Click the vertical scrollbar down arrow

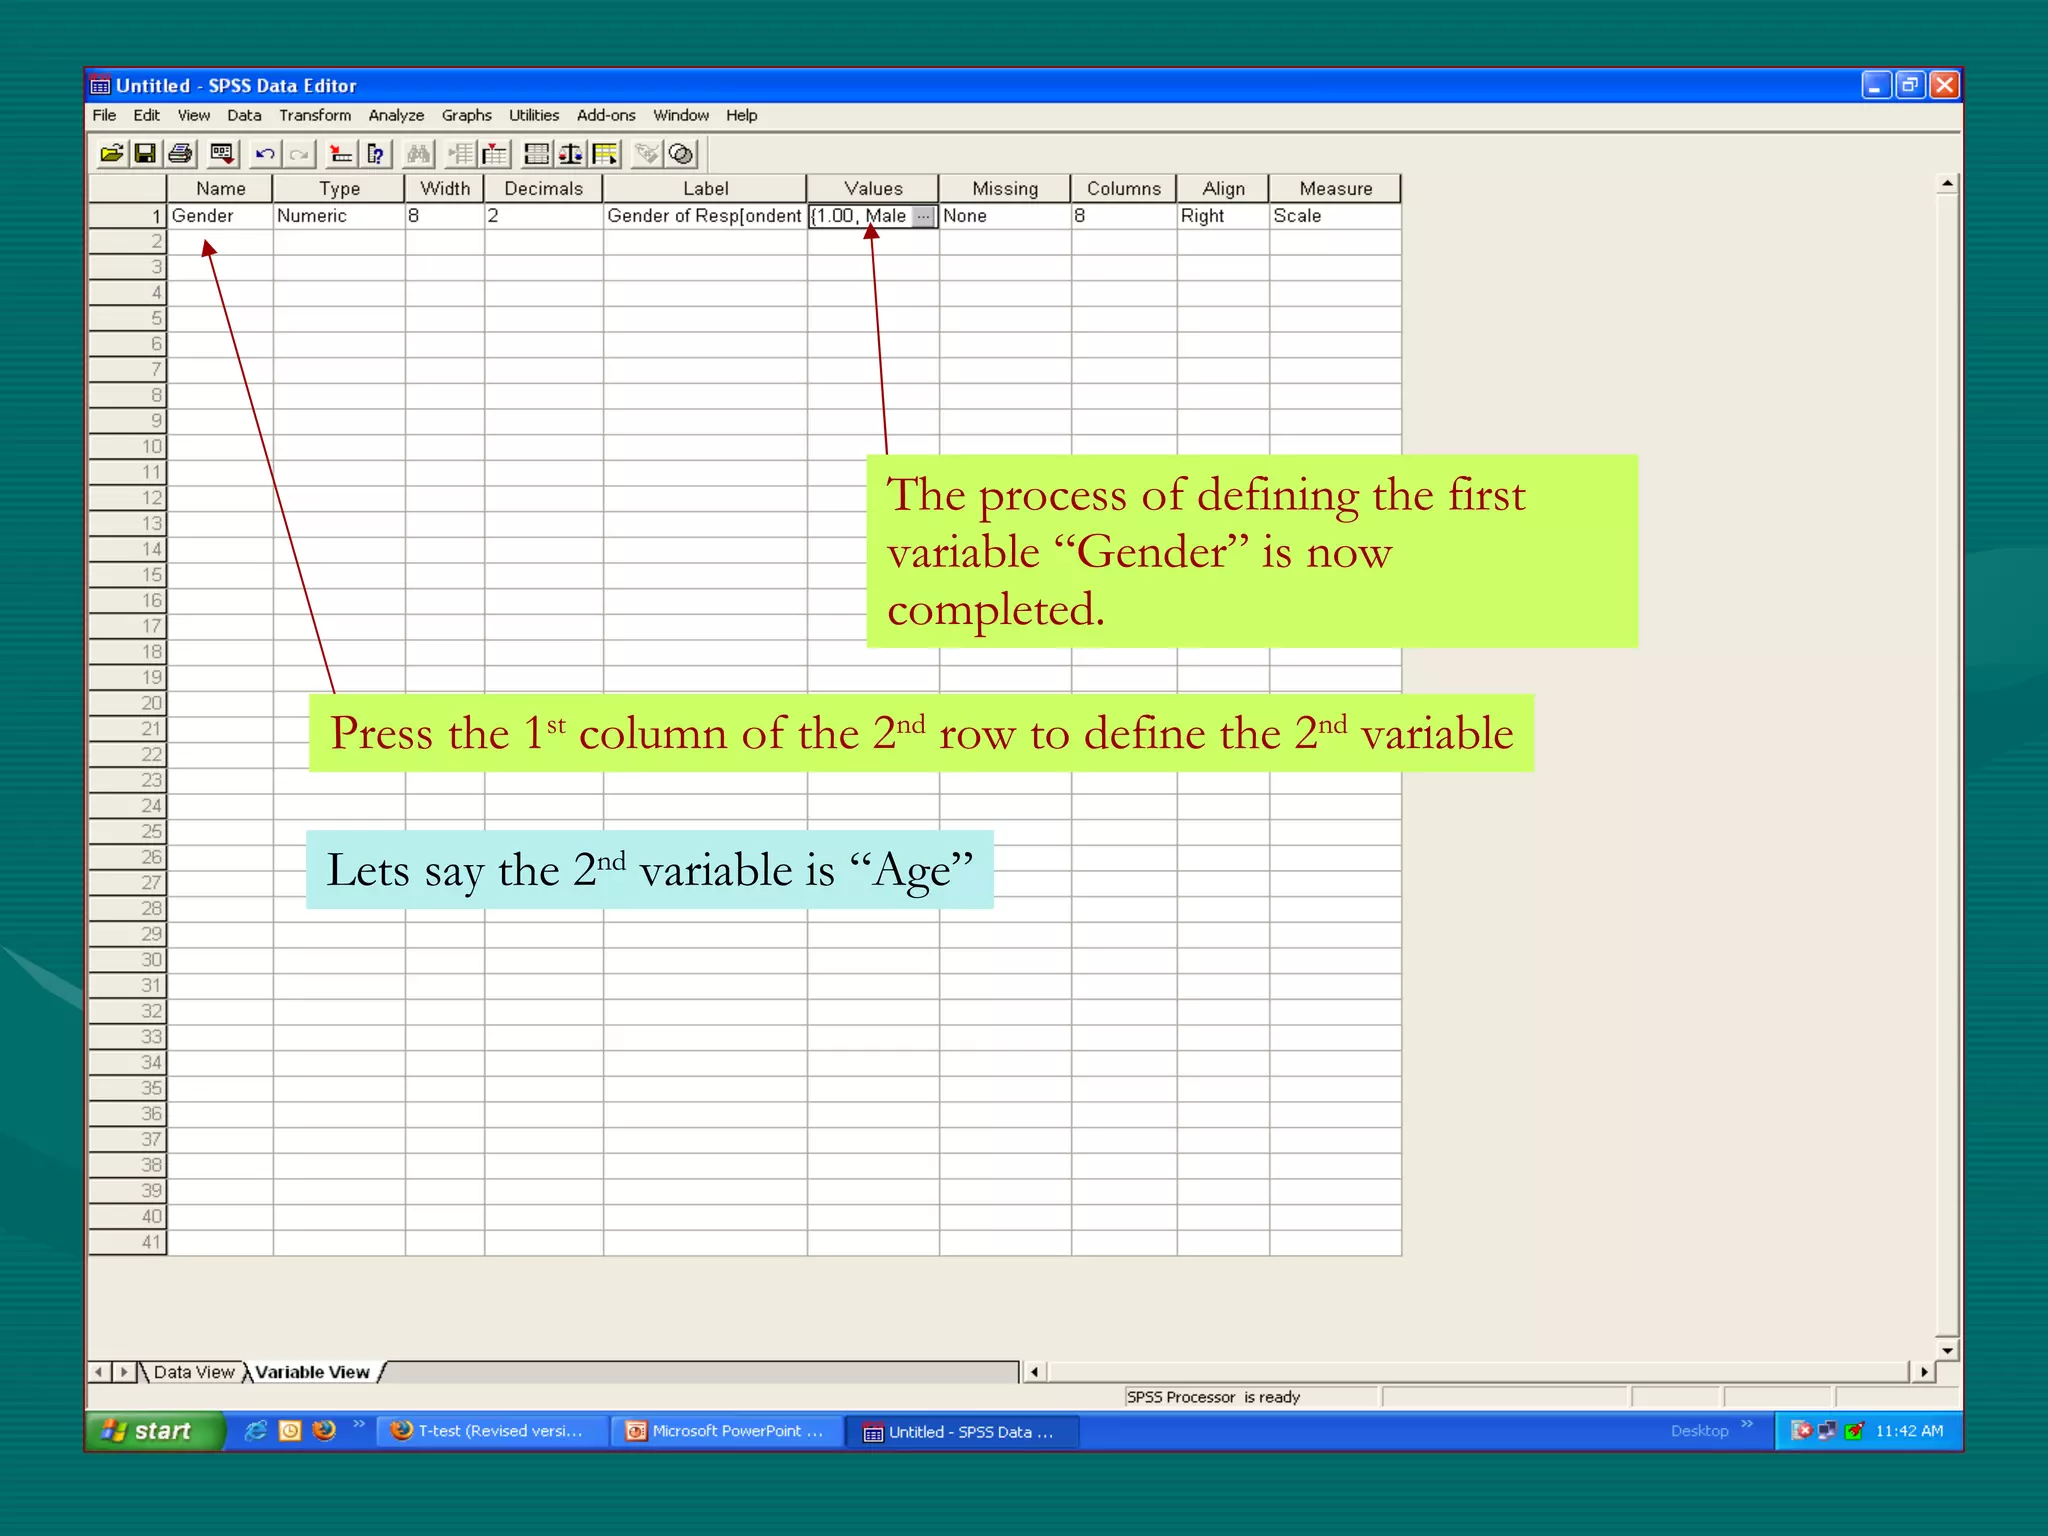1946,1350
